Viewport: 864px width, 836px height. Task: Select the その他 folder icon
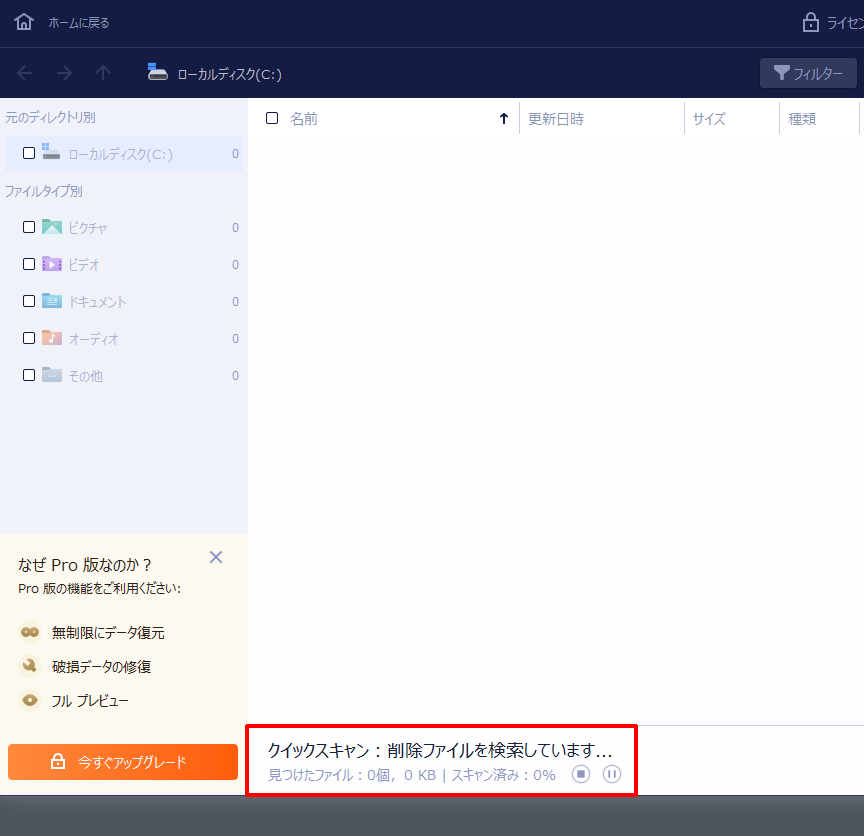tap(52, 375)
